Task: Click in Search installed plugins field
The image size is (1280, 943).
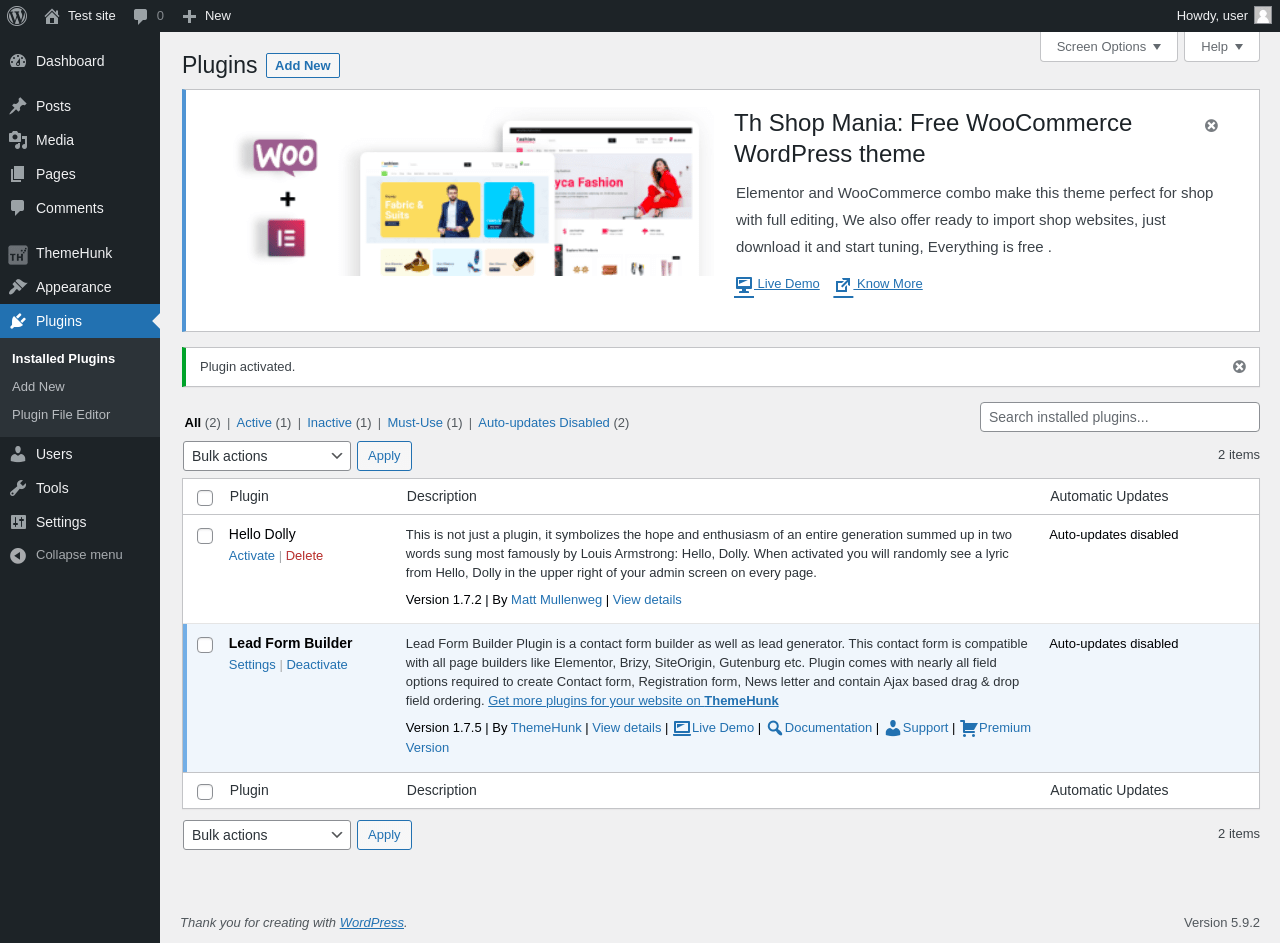Action: (1120, 417)
